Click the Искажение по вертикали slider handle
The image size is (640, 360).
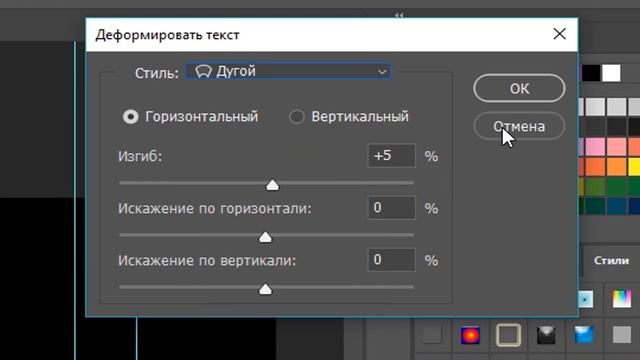[x=265, y=289]
